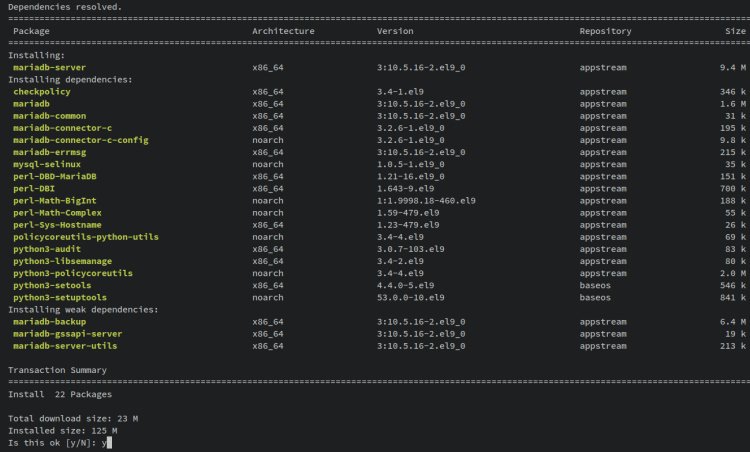The image size is (750, 452).
Task: Click the Repository column header
Action: click(605, 31)
